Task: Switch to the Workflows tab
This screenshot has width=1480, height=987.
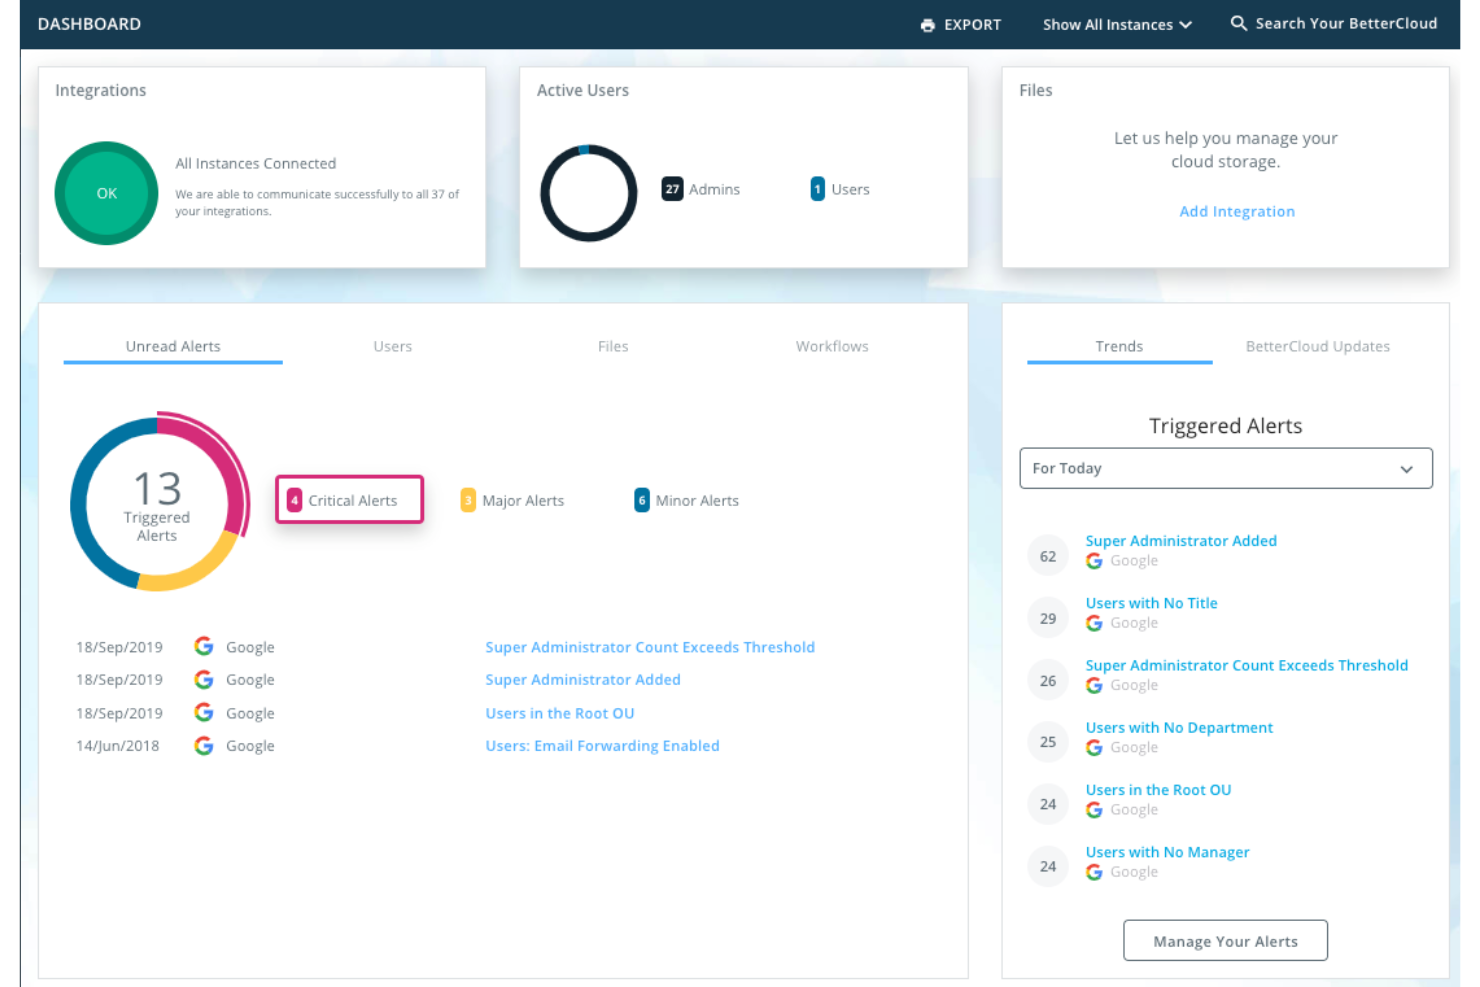Action: [x=831, y=346]
